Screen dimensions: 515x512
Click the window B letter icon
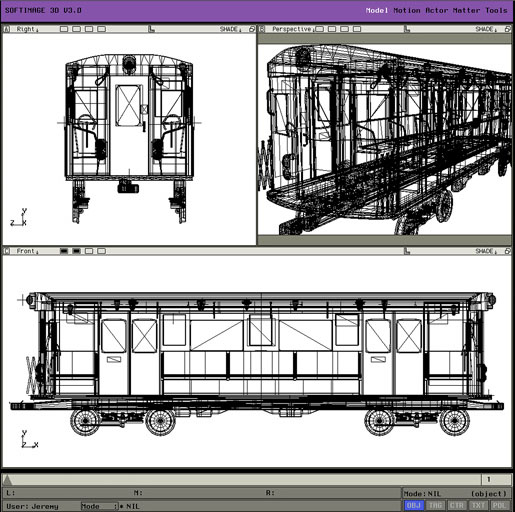click(x=262, y=29)
